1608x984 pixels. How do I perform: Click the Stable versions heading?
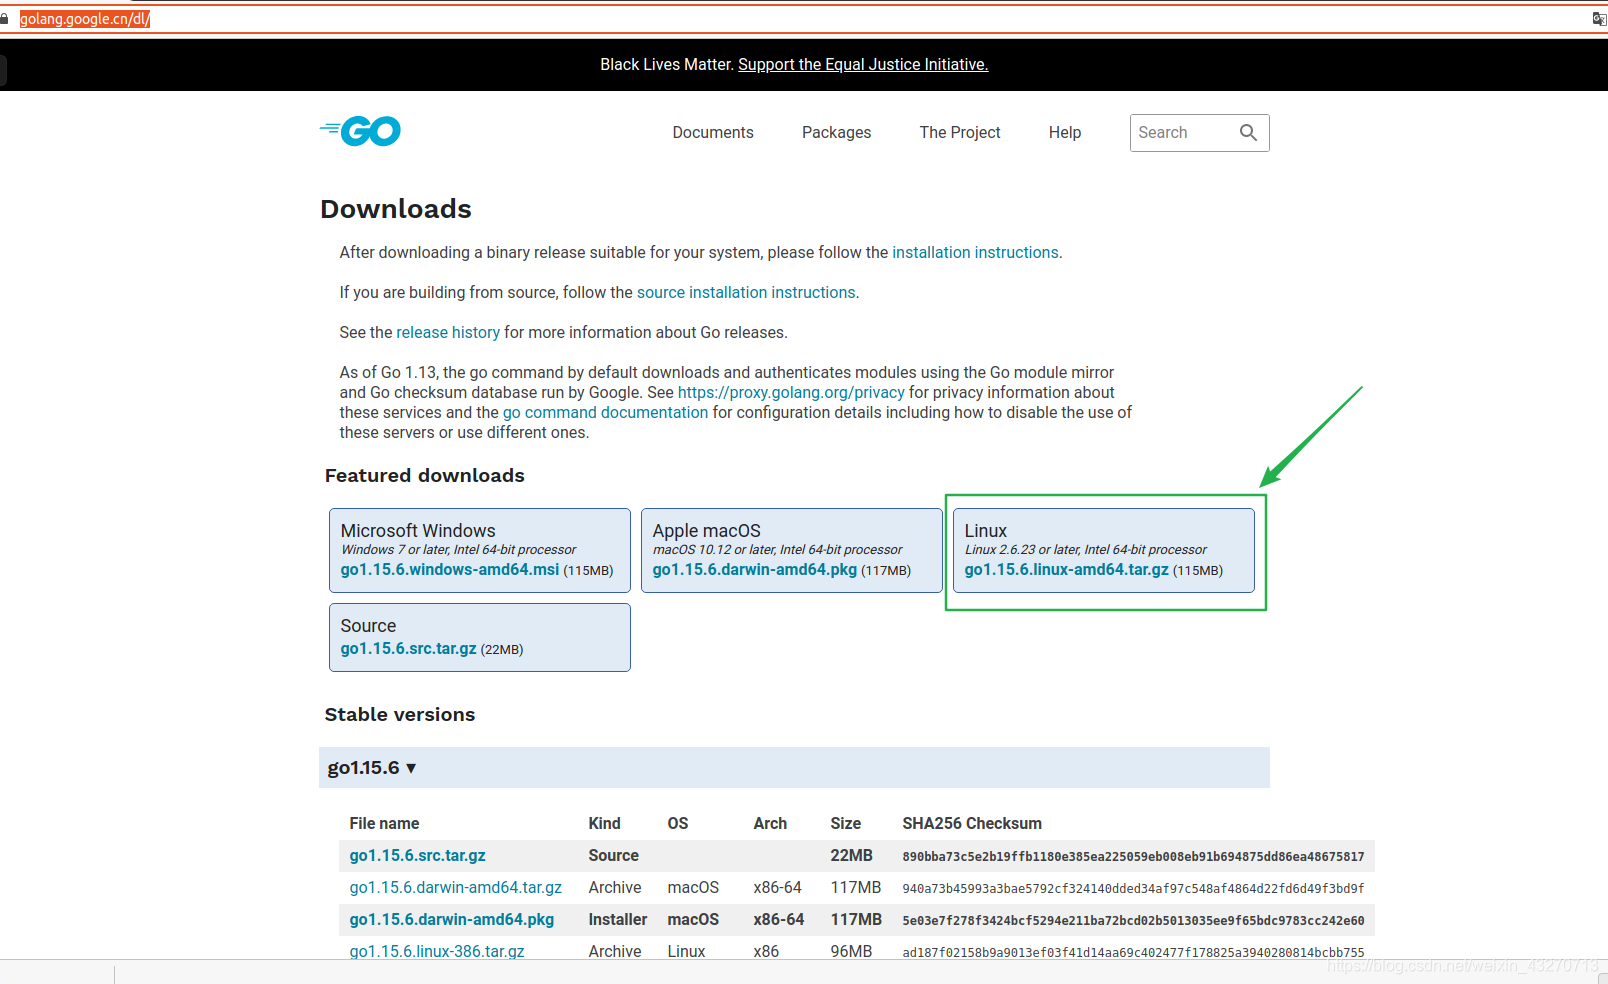(400, 714)
